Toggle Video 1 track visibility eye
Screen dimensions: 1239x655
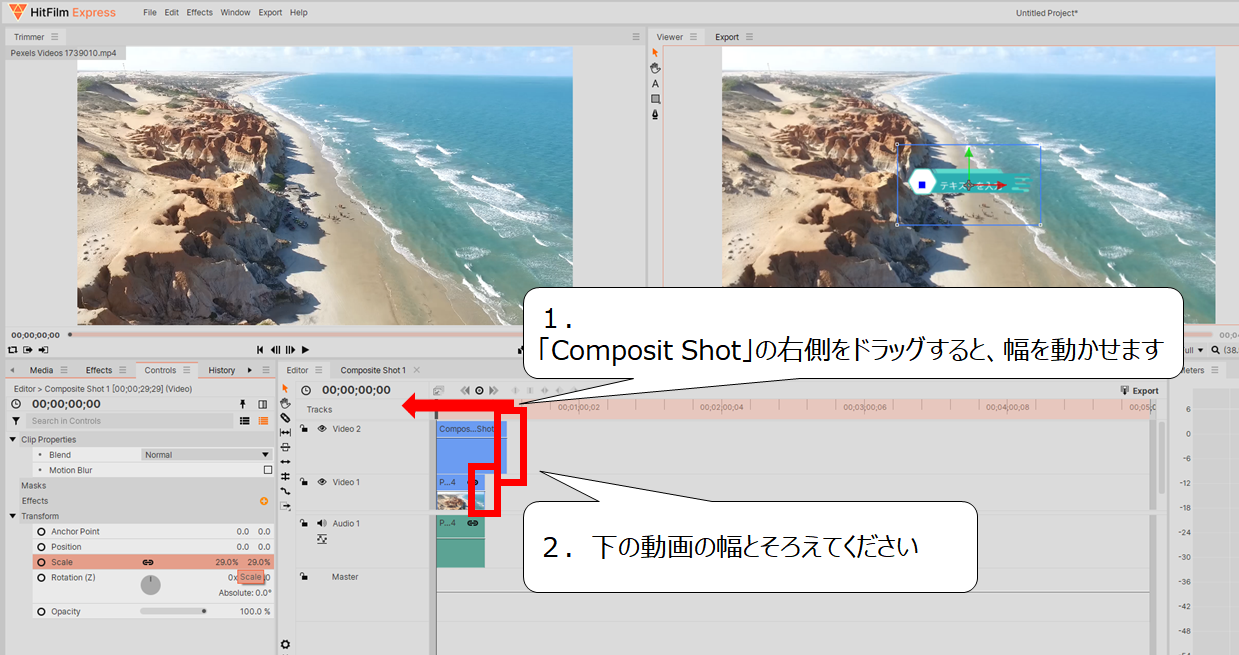point(322,482)
